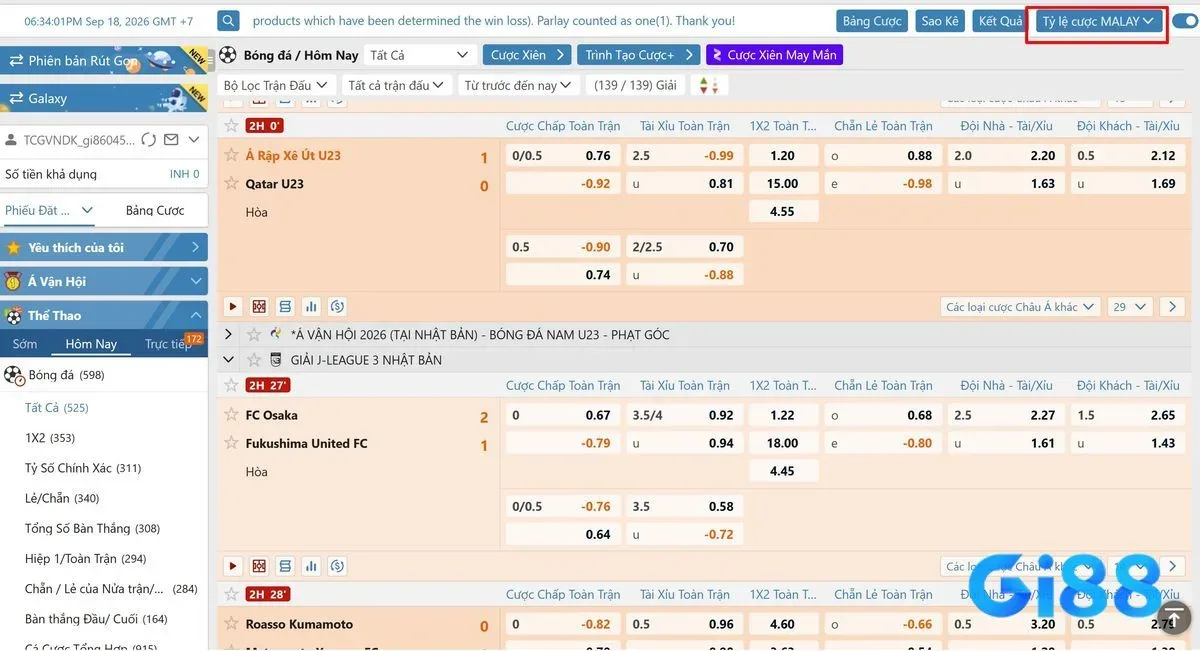Select the Tỷ Số Chính Xác (311) market
1200x651 pixels.
(83, 468)
